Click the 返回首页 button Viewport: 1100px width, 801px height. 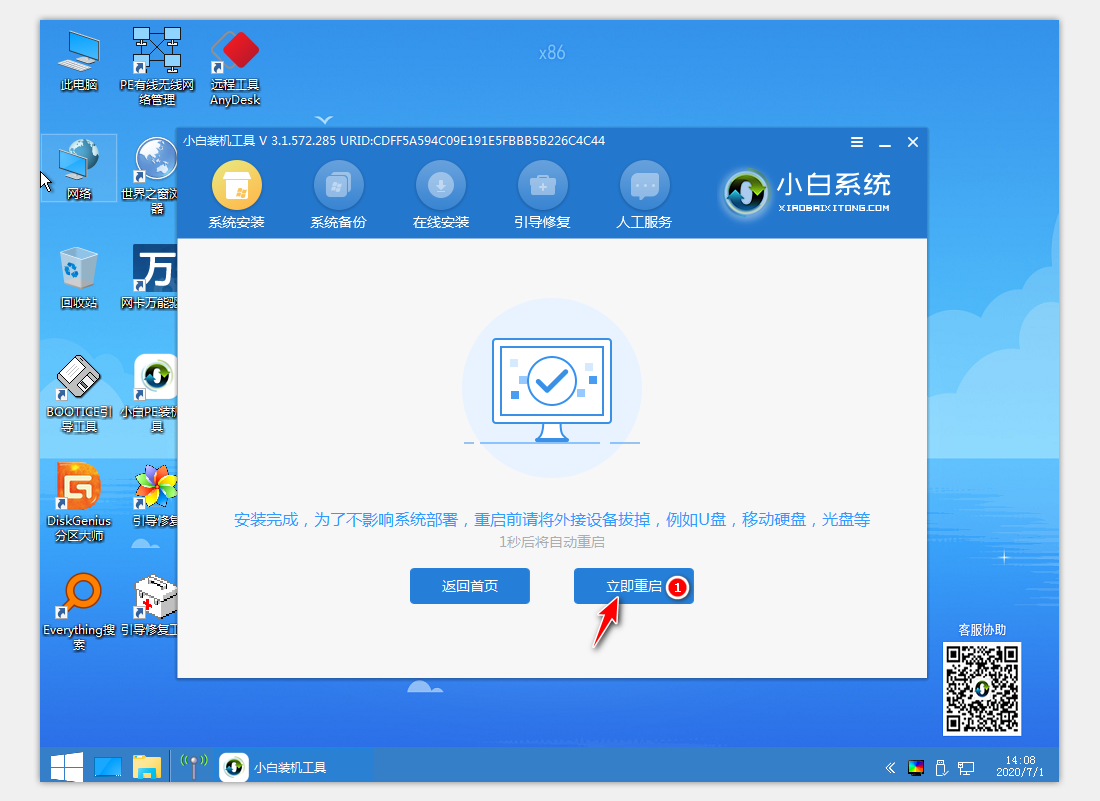(469, 586)
